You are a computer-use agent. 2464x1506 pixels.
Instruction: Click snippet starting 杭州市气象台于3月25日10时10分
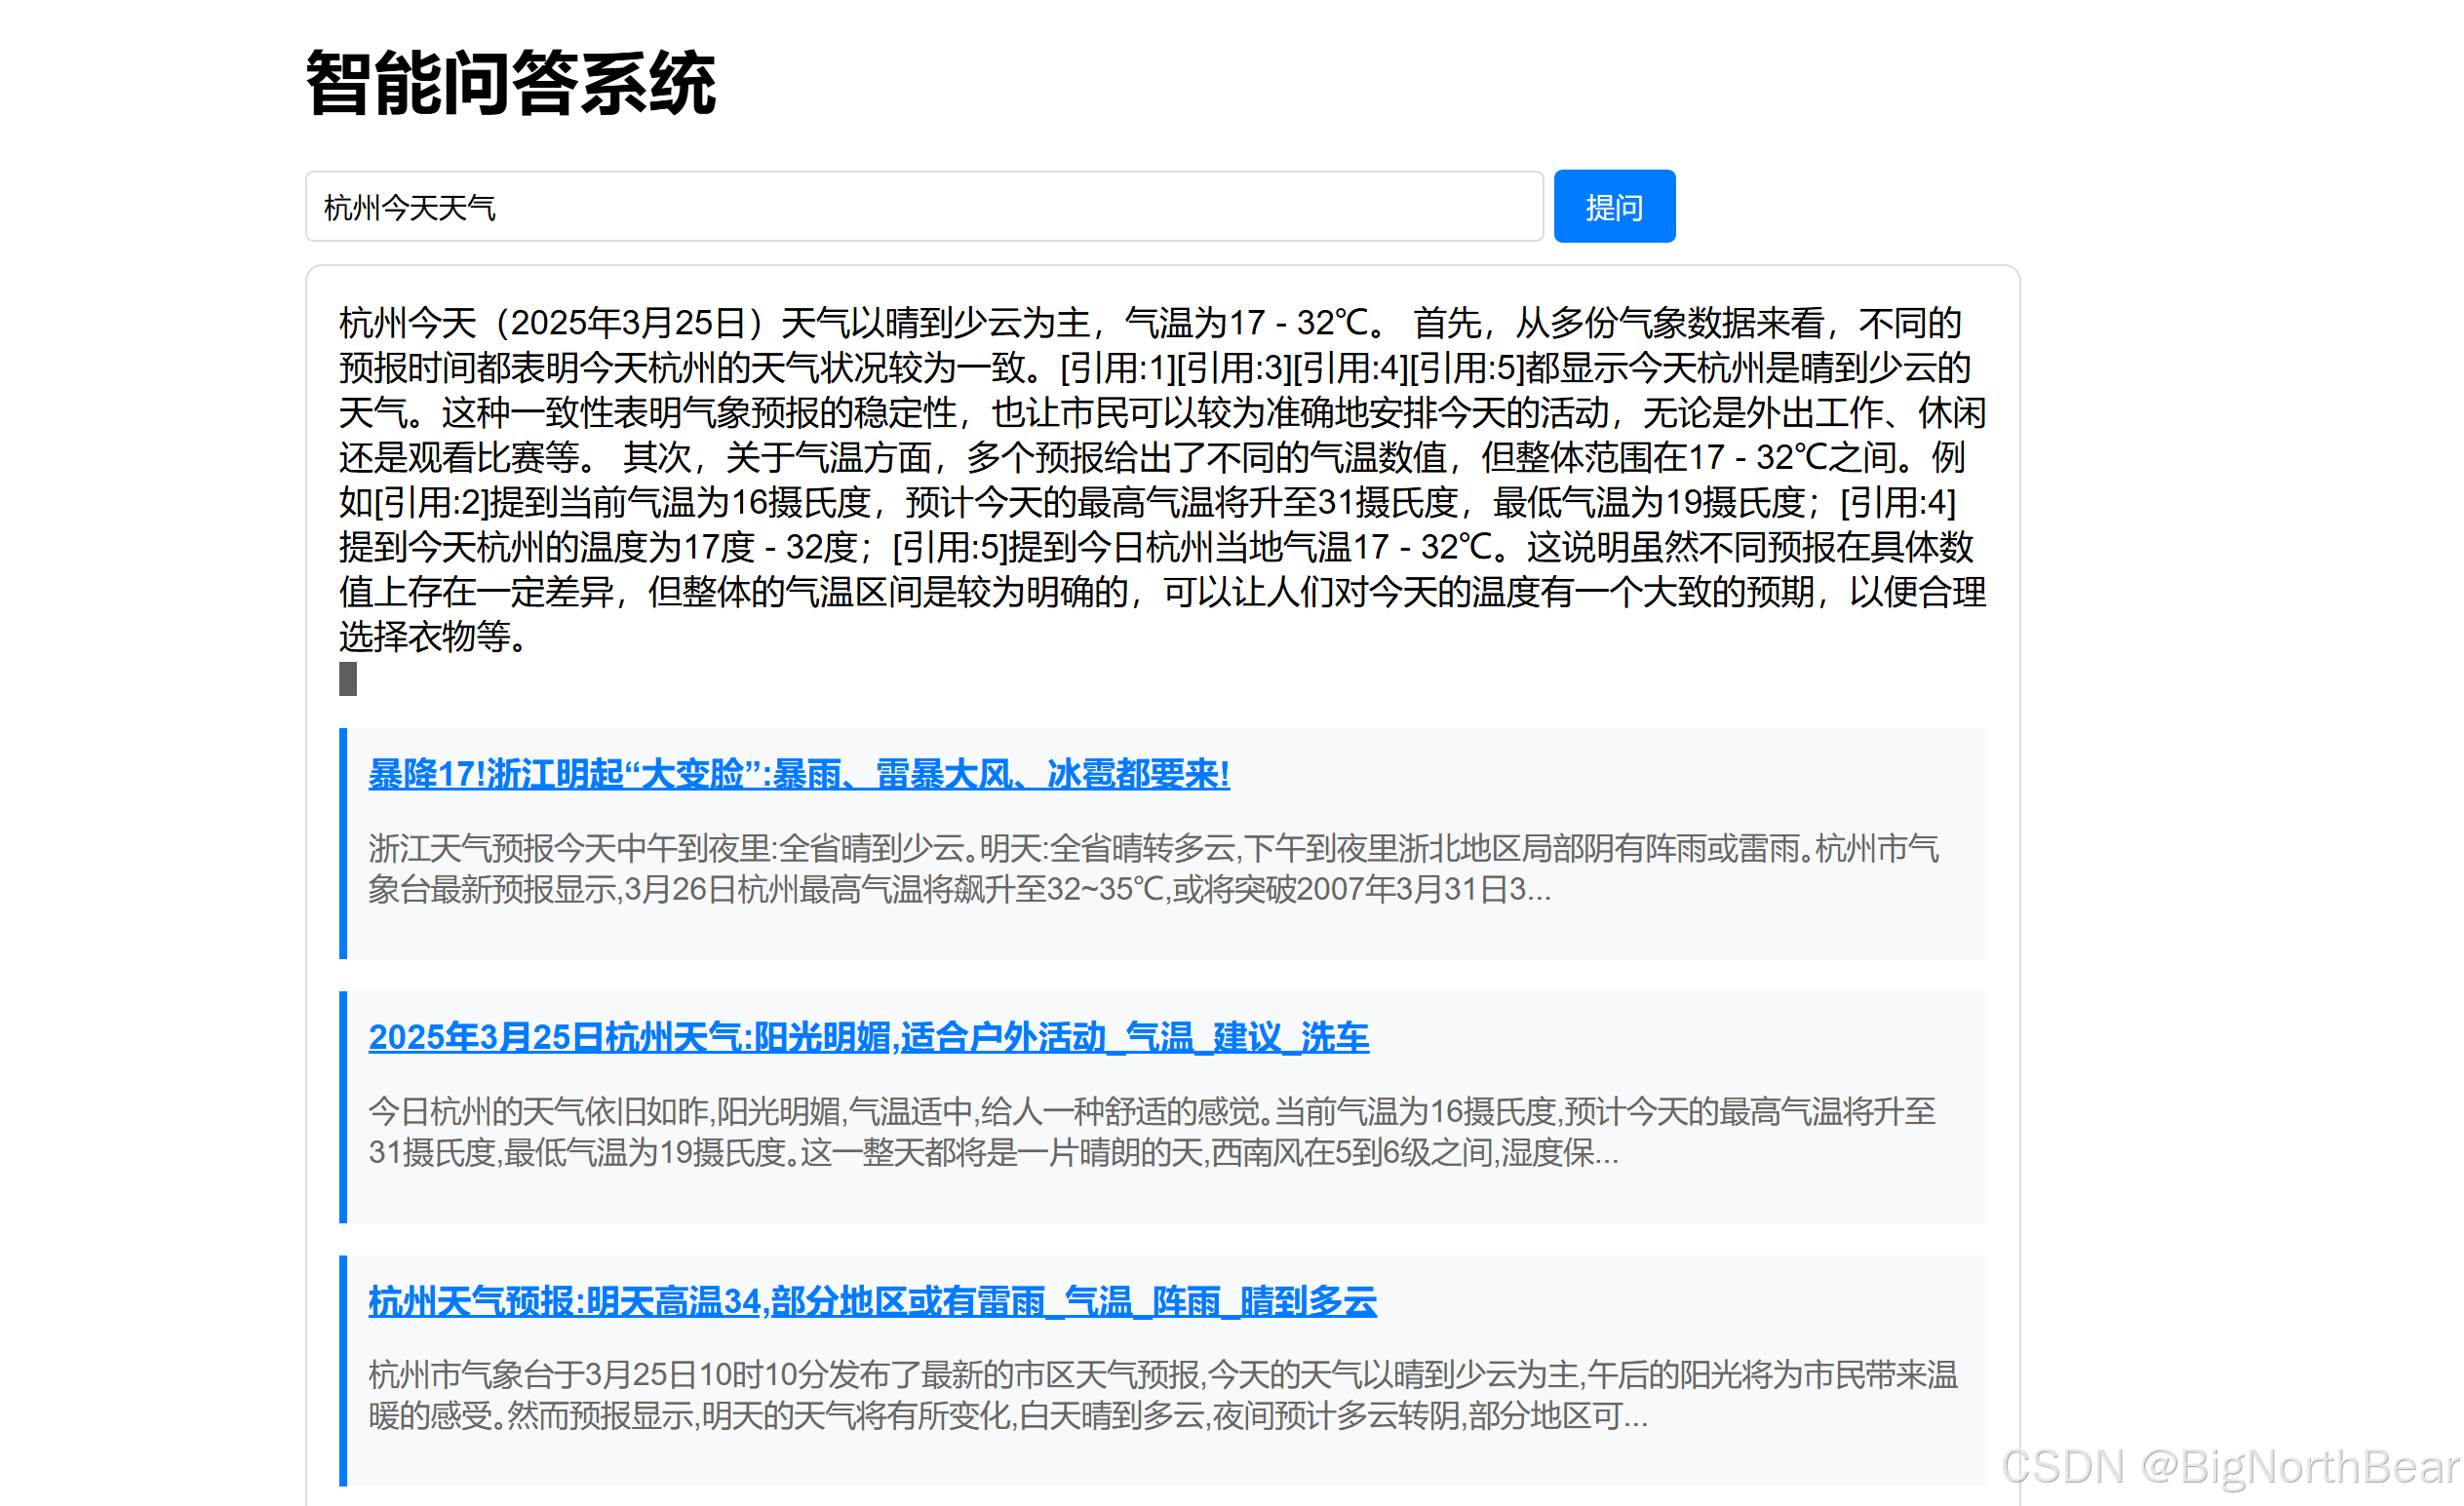1162,1395
